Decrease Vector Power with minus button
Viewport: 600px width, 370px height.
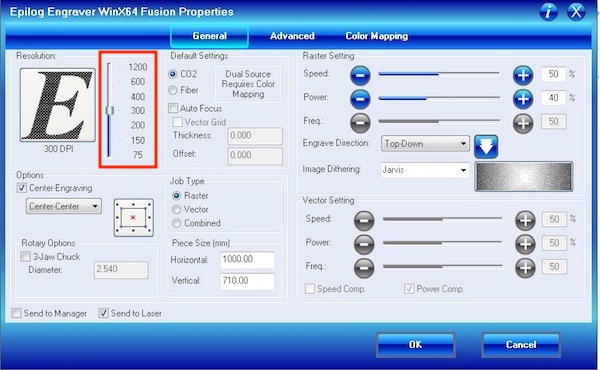364,244
